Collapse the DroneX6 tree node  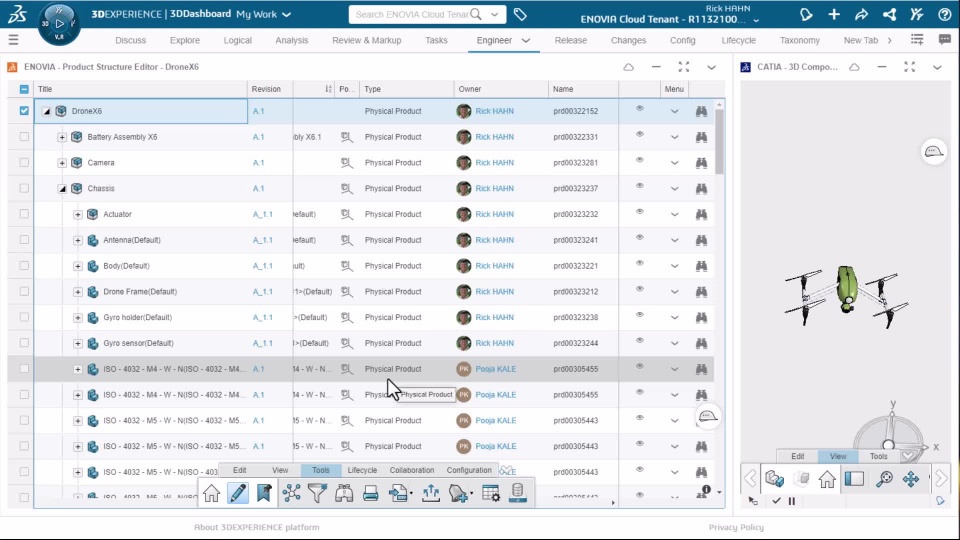46,111
